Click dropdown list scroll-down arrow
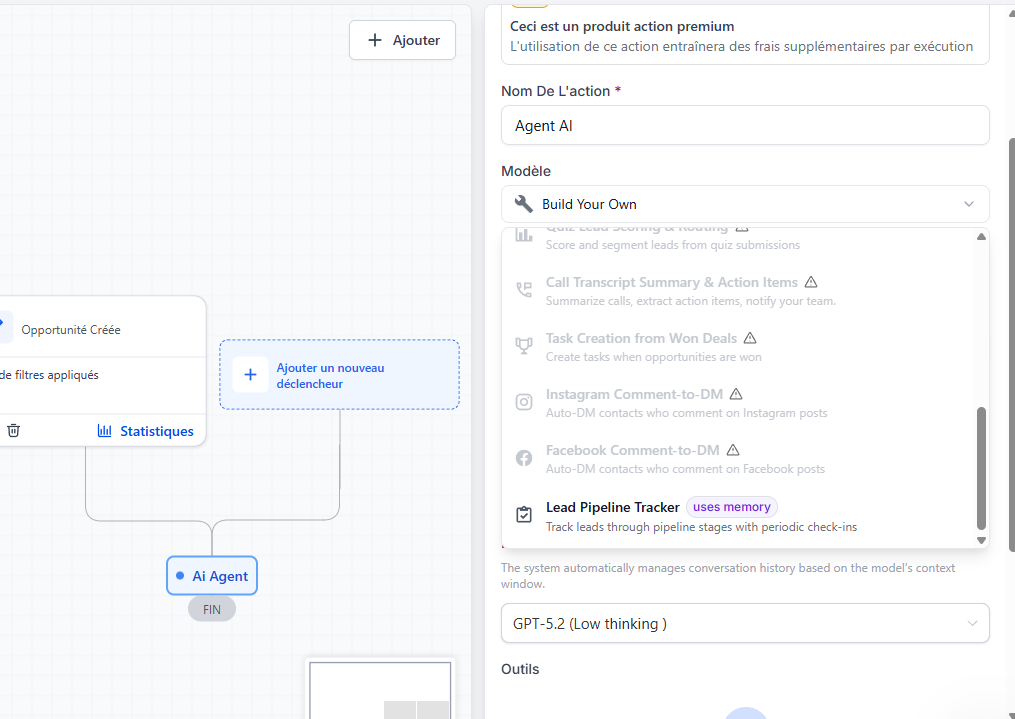 coord(981,540)
